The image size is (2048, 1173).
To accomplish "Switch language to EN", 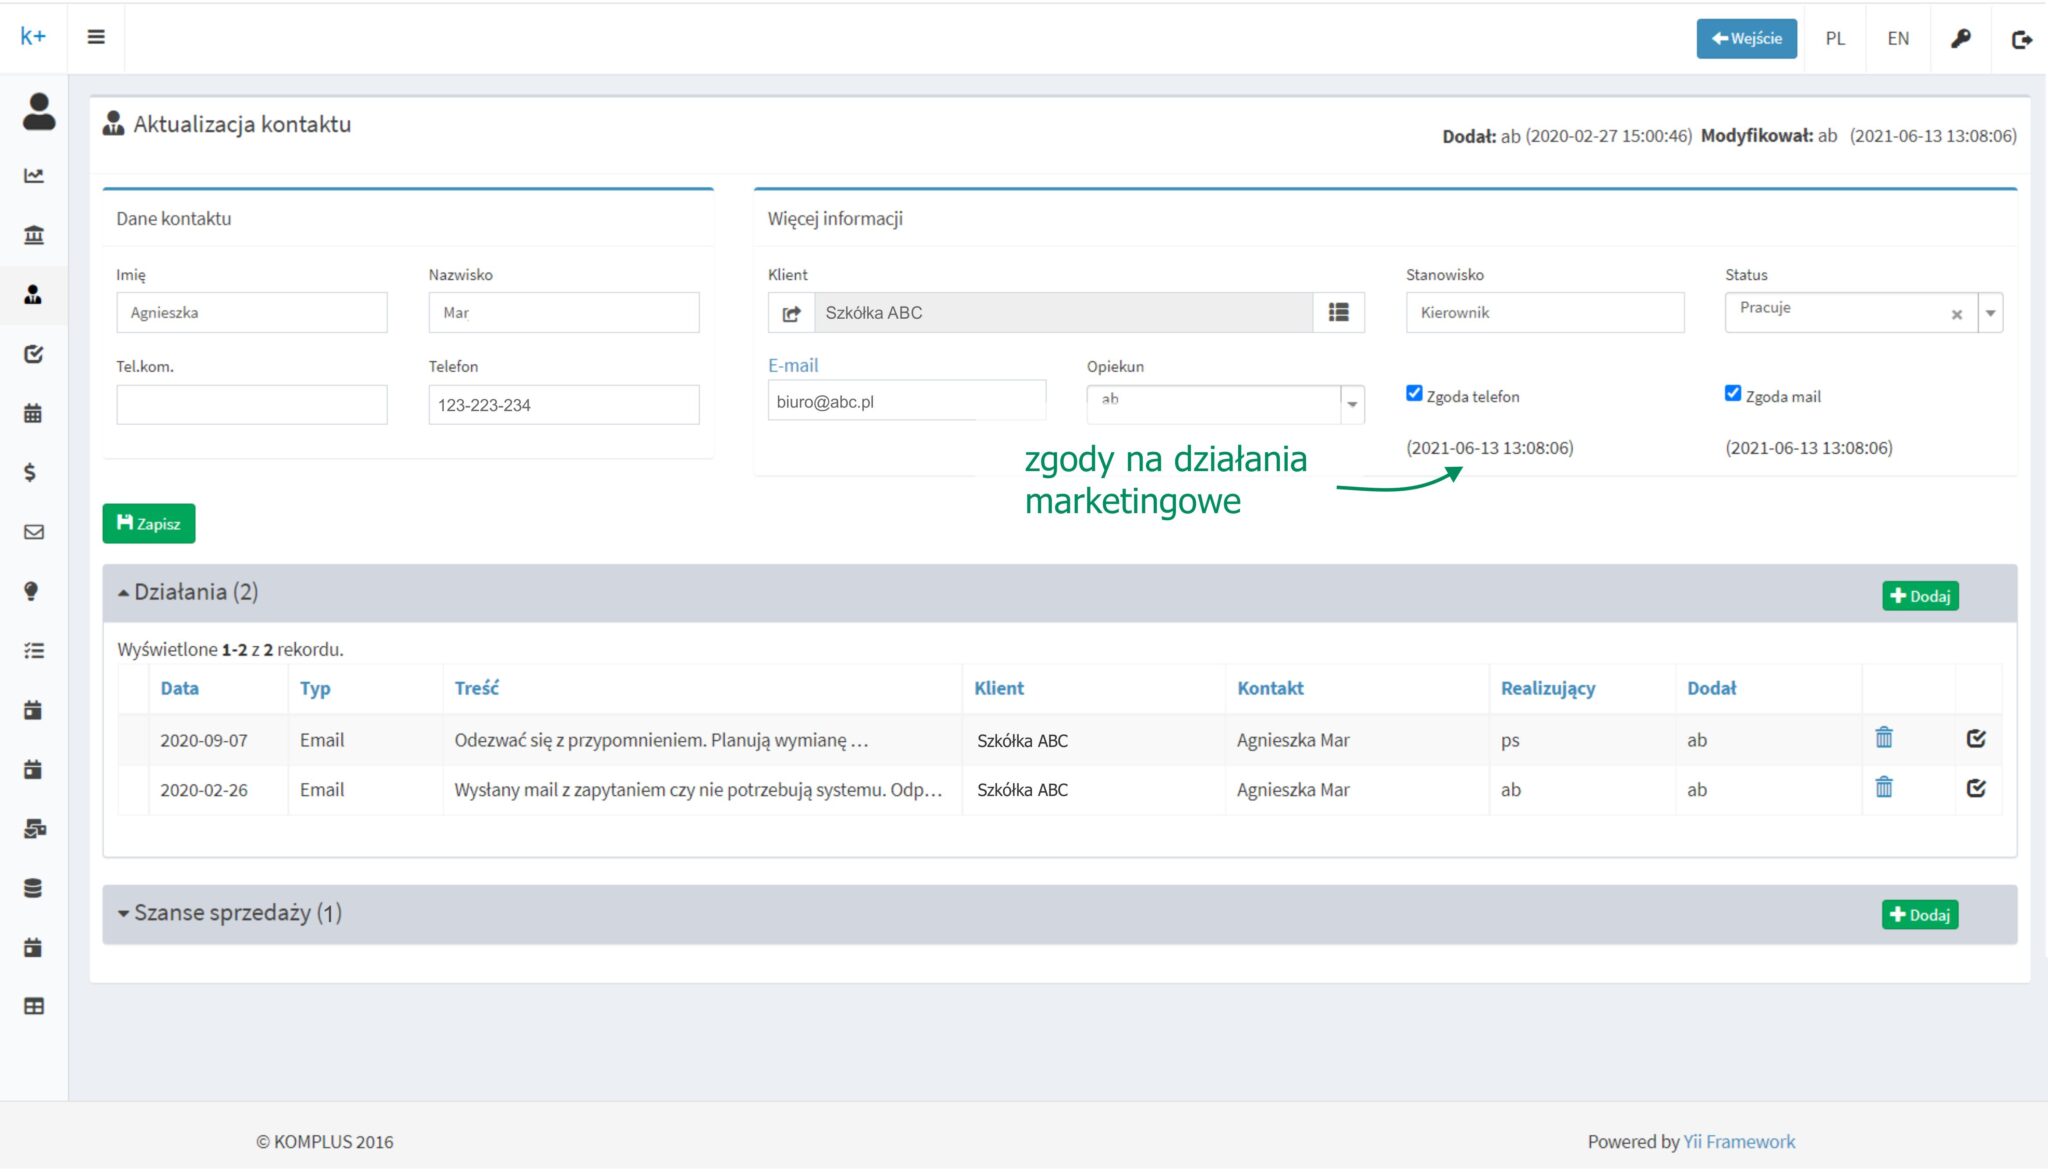I will (x=1898, y=39).
